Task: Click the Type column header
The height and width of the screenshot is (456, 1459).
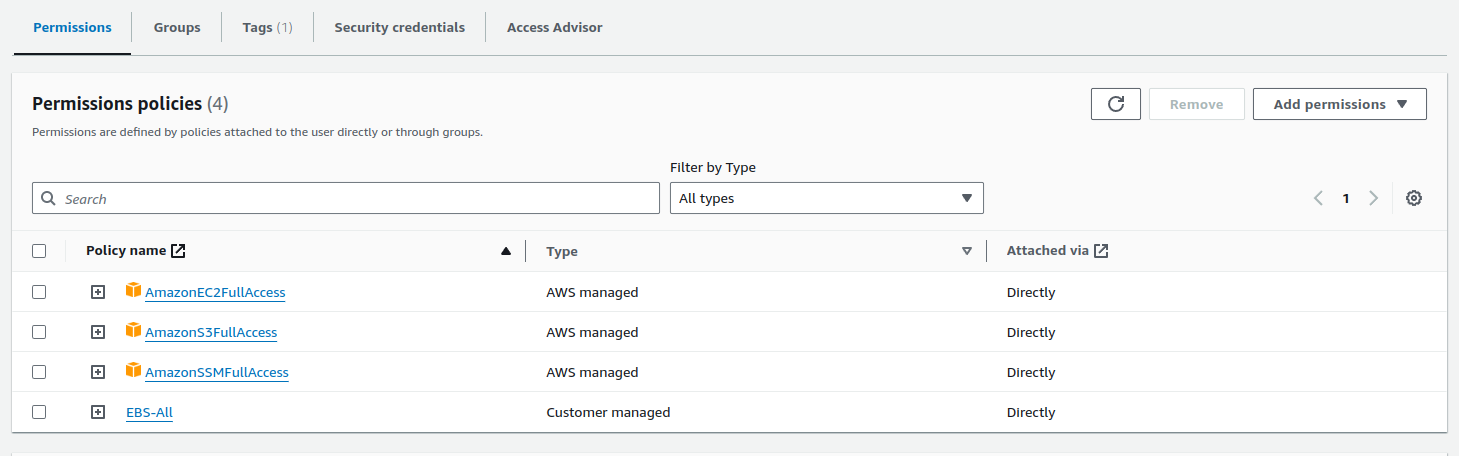Action: tap(562, 251)
